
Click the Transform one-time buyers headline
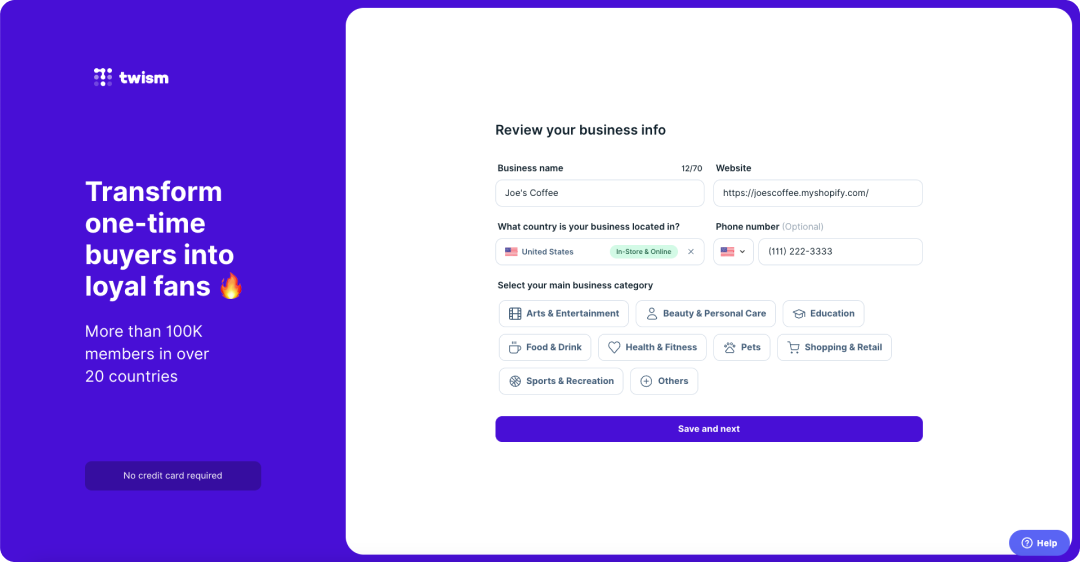click(x=164, y=239)
